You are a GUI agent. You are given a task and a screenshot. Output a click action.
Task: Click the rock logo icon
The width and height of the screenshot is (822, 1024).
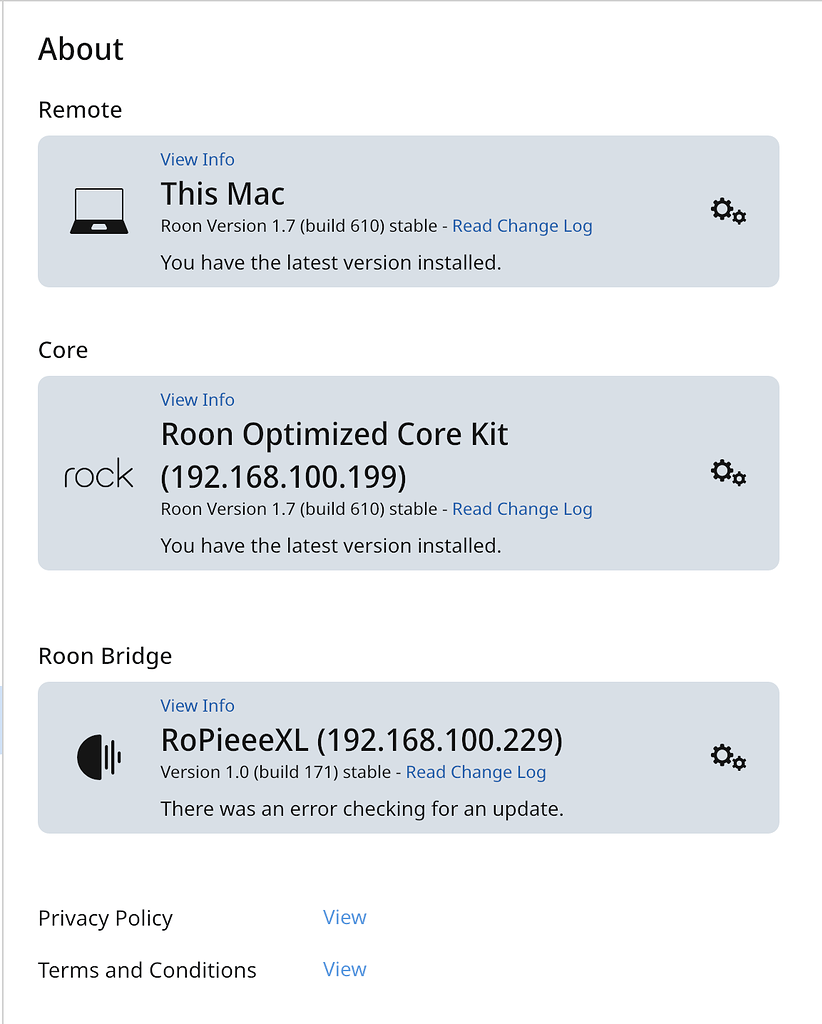[x=99, y=473]
